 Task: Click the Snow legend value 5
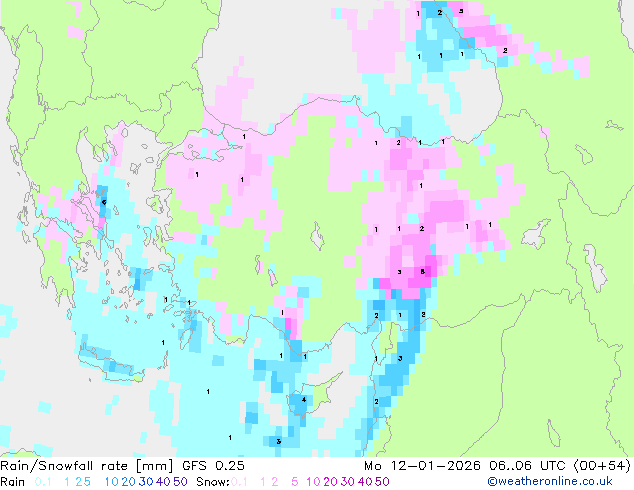click(295, 482)
